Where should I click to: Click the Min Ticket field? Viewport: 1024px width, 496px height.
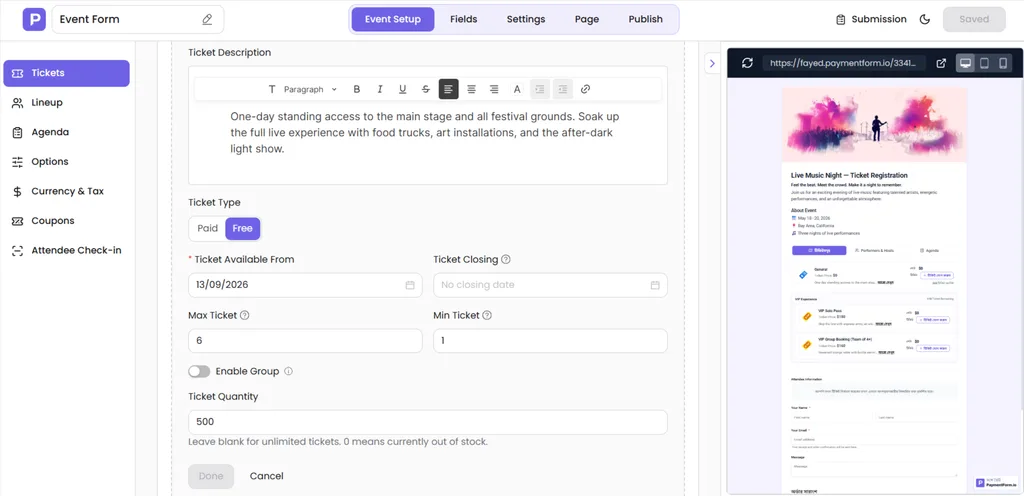551,341
